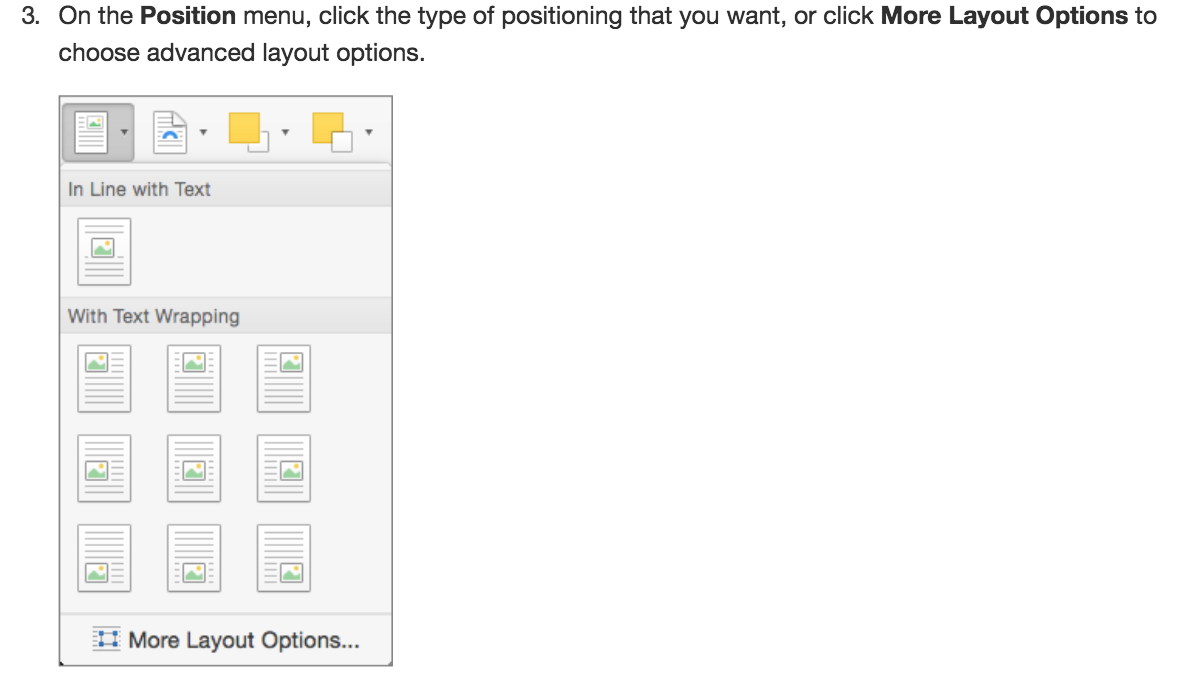This screenshot has height=676, width=1191.
Task: Open the Position dropdown arrow
Action: point(123,132)
